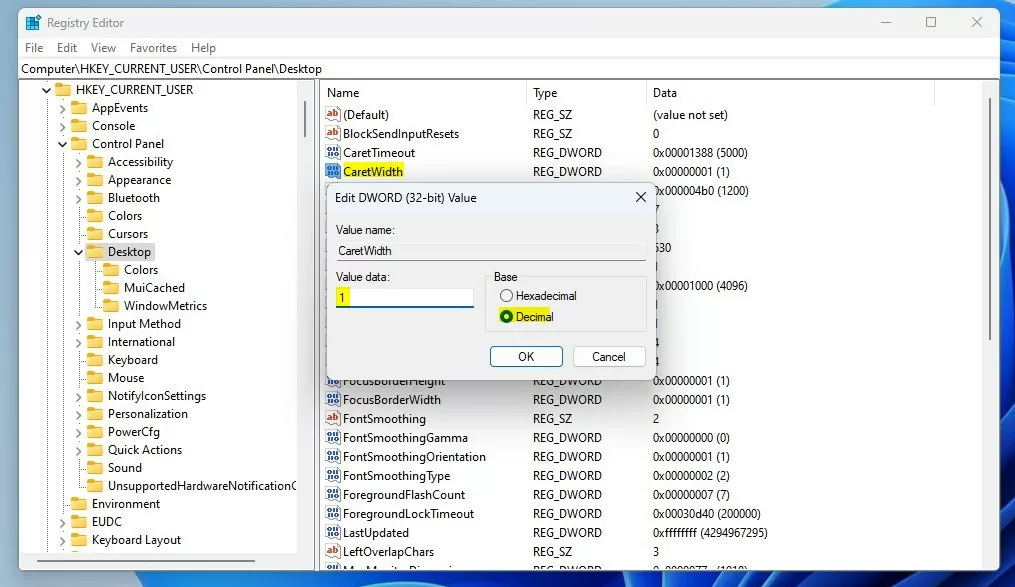This screenshot has height=587, width=1015.
Task: Click the HKEY_CURRENT_USER folder icon
Action: pos(63,89)
